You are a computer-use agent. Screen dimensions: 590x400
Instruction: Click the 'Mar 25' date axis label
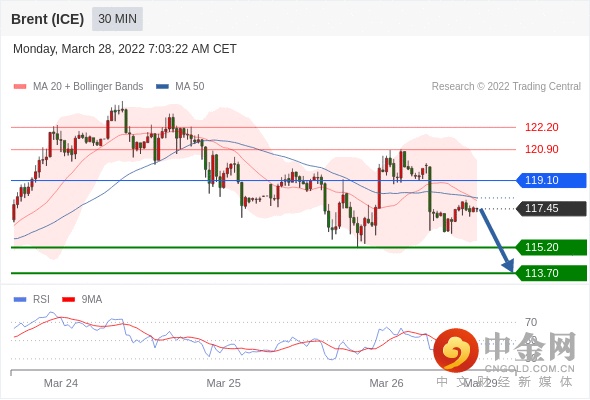(x=224, y=383)
